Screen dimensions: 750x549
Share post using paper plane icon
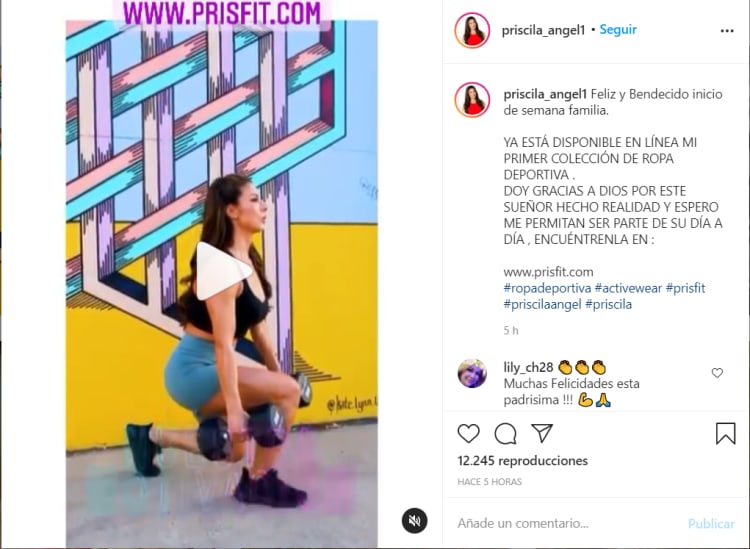(x=542, y=433)
